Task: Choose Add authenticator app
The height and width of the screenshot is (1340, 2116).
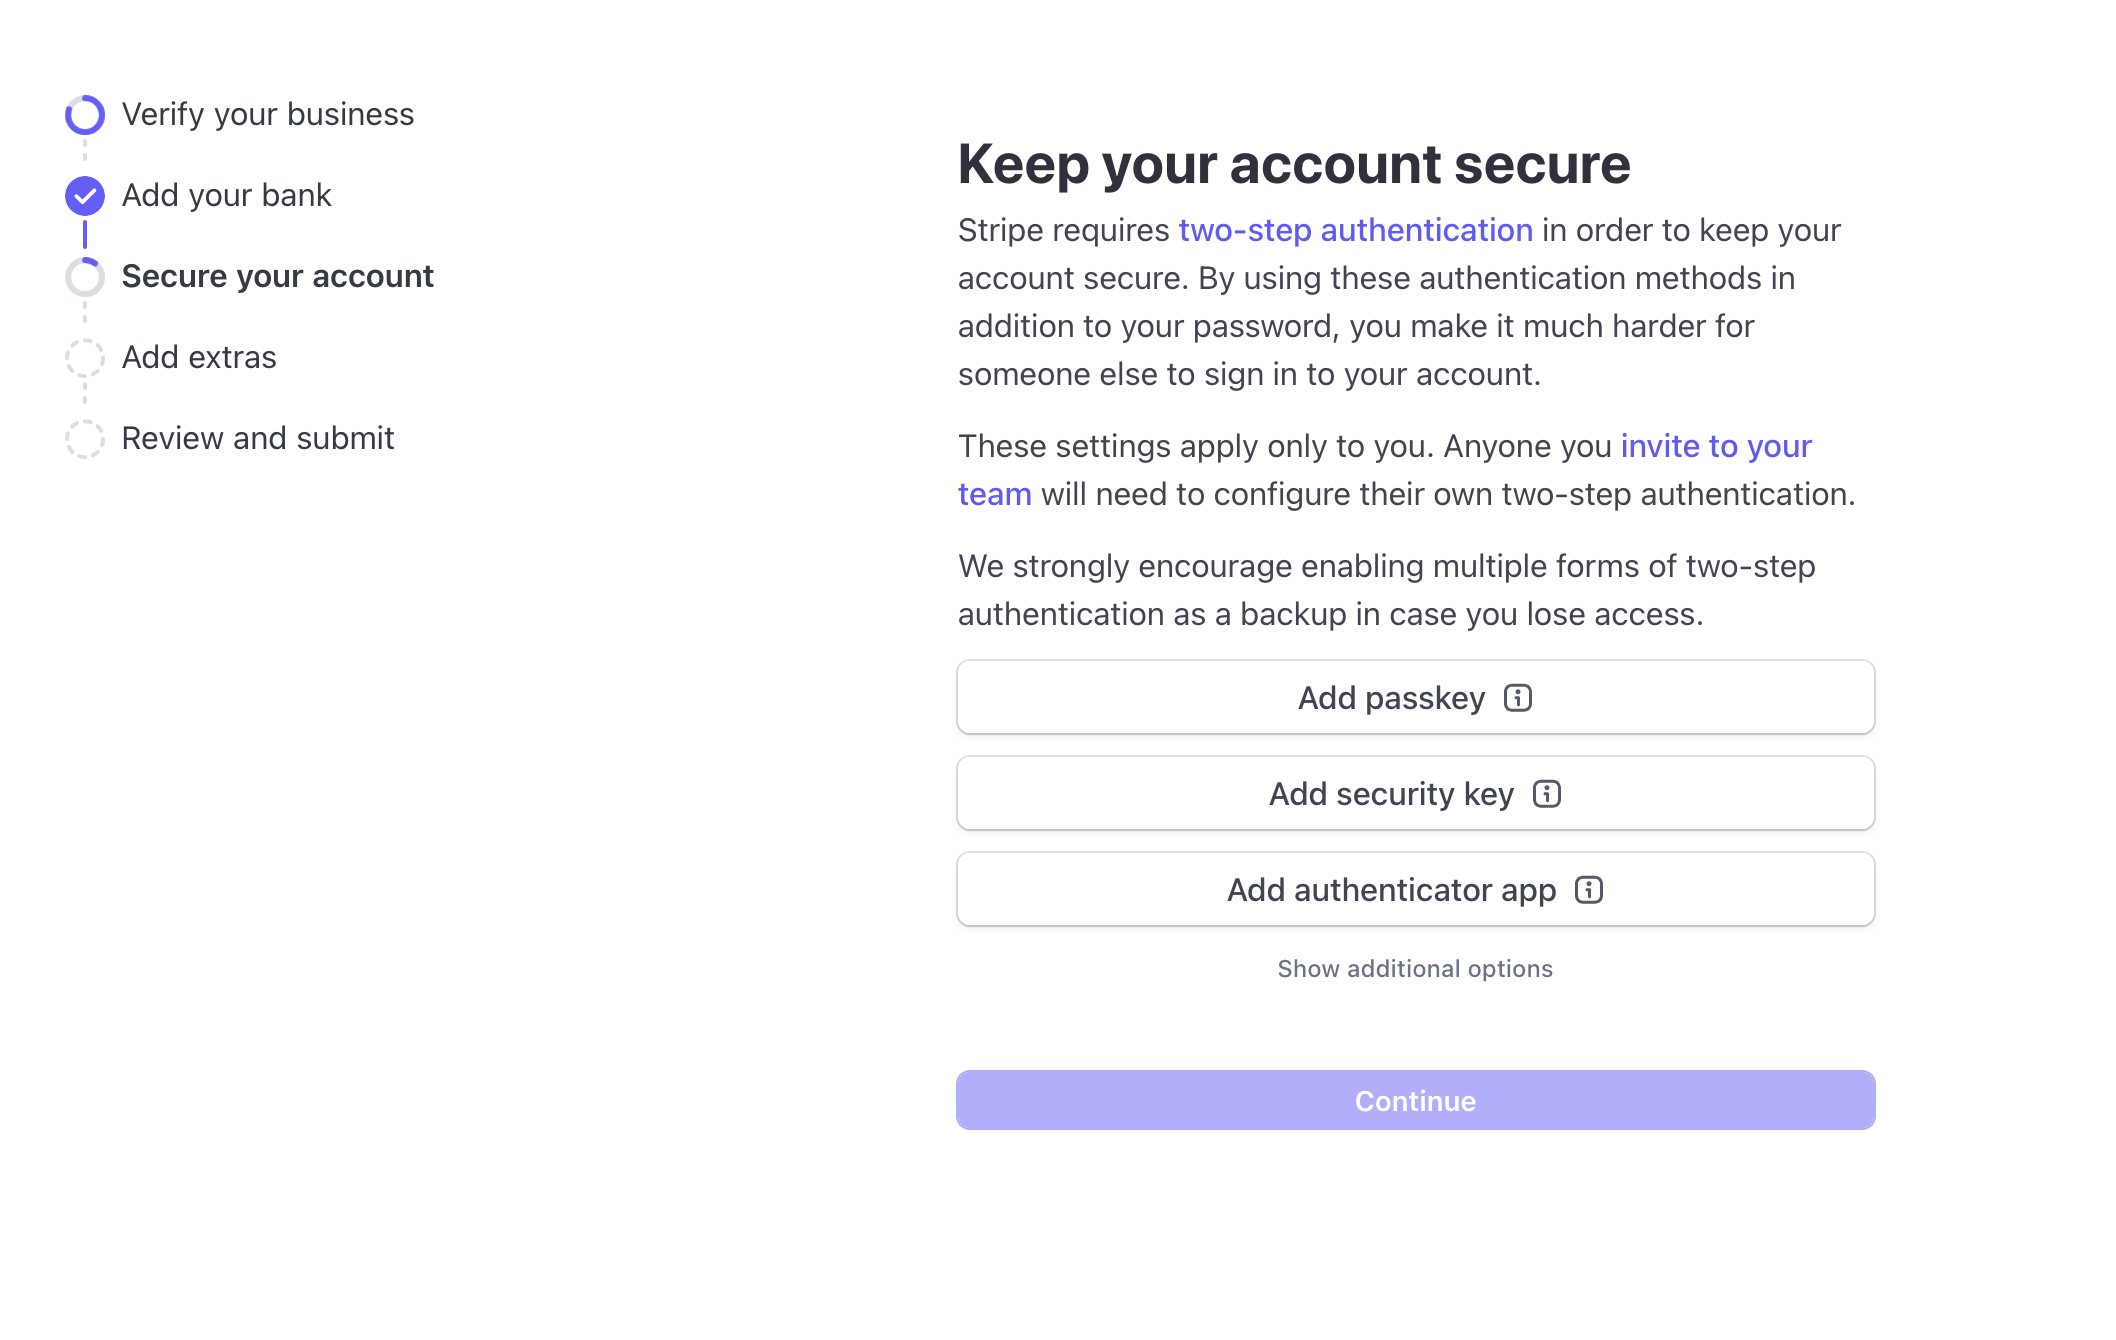Action: coord(1390,890)
